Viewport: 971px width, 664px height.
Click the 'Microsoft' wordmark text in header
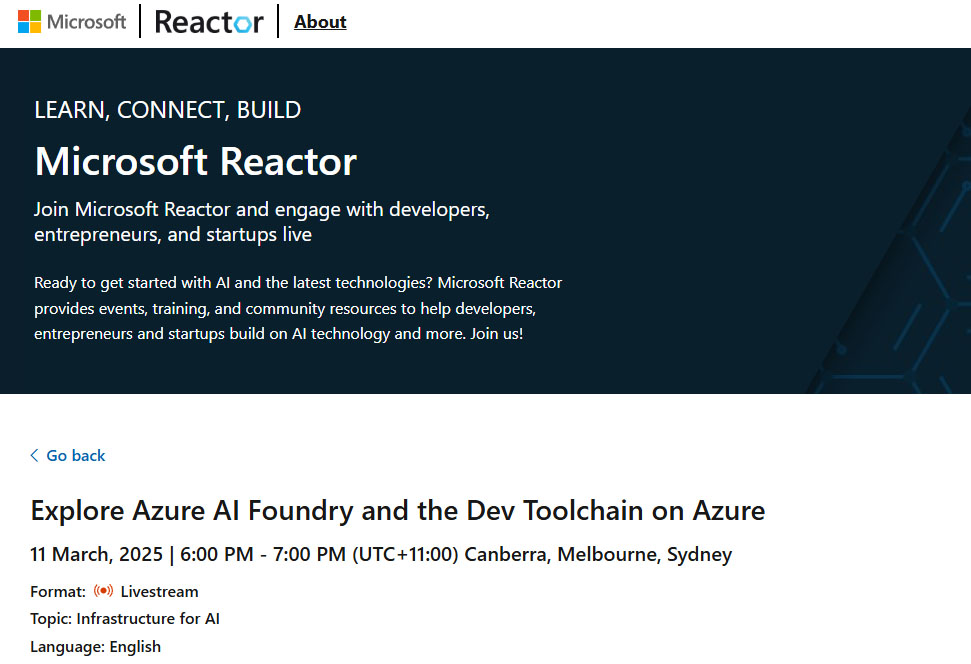(87, 22)
